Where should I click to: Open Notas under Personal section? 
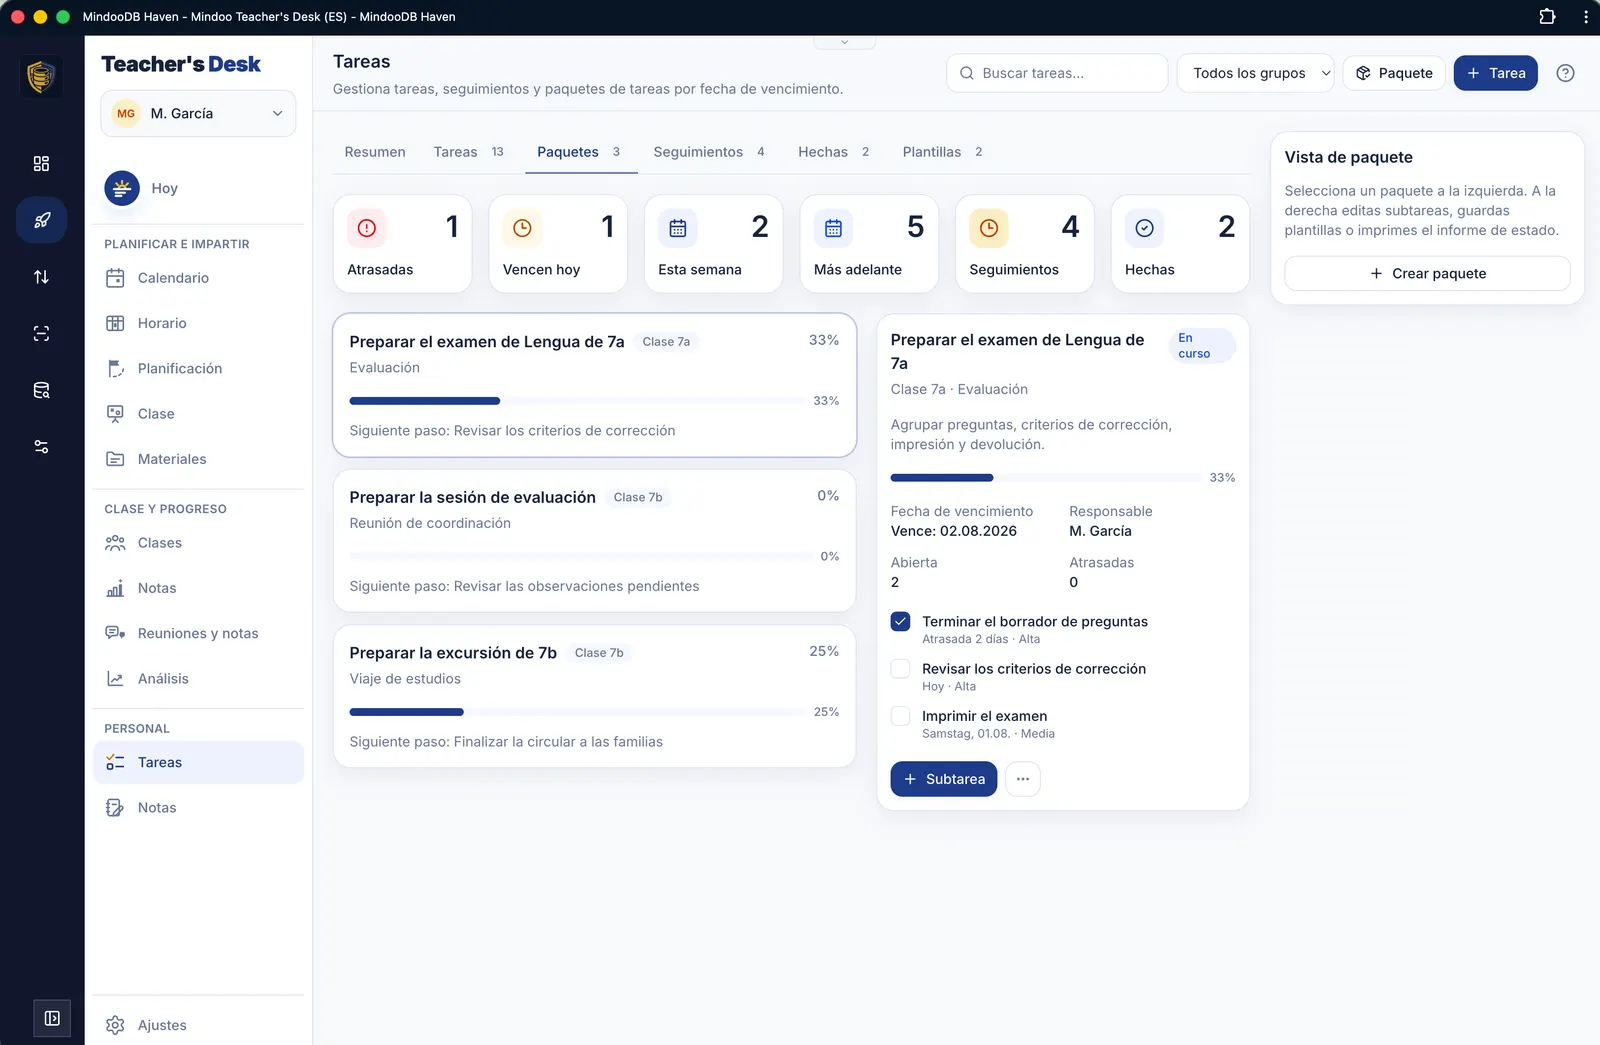click(198, 807)
